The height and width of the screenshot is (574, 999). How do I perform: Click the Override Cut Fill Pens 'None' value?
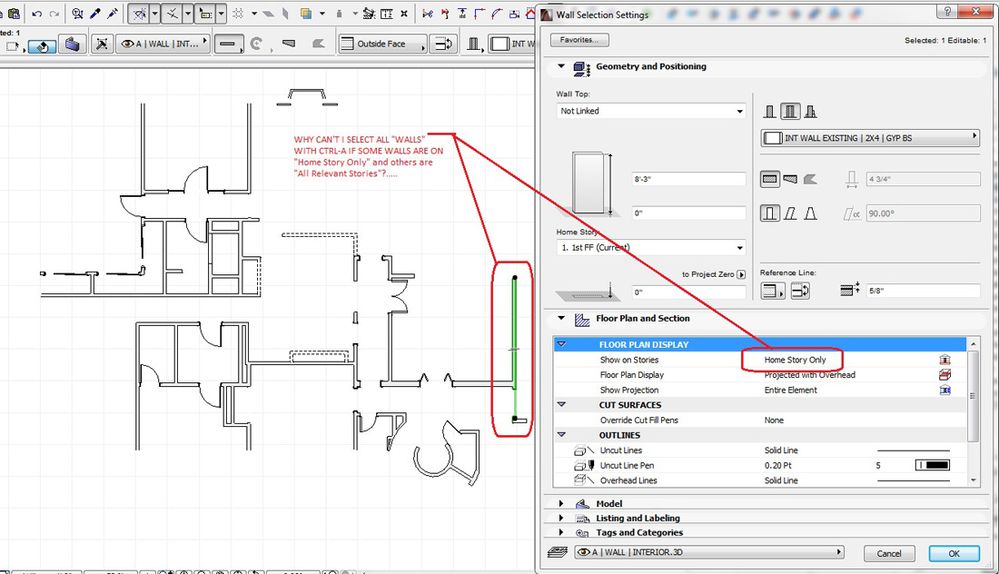point(773,420)
